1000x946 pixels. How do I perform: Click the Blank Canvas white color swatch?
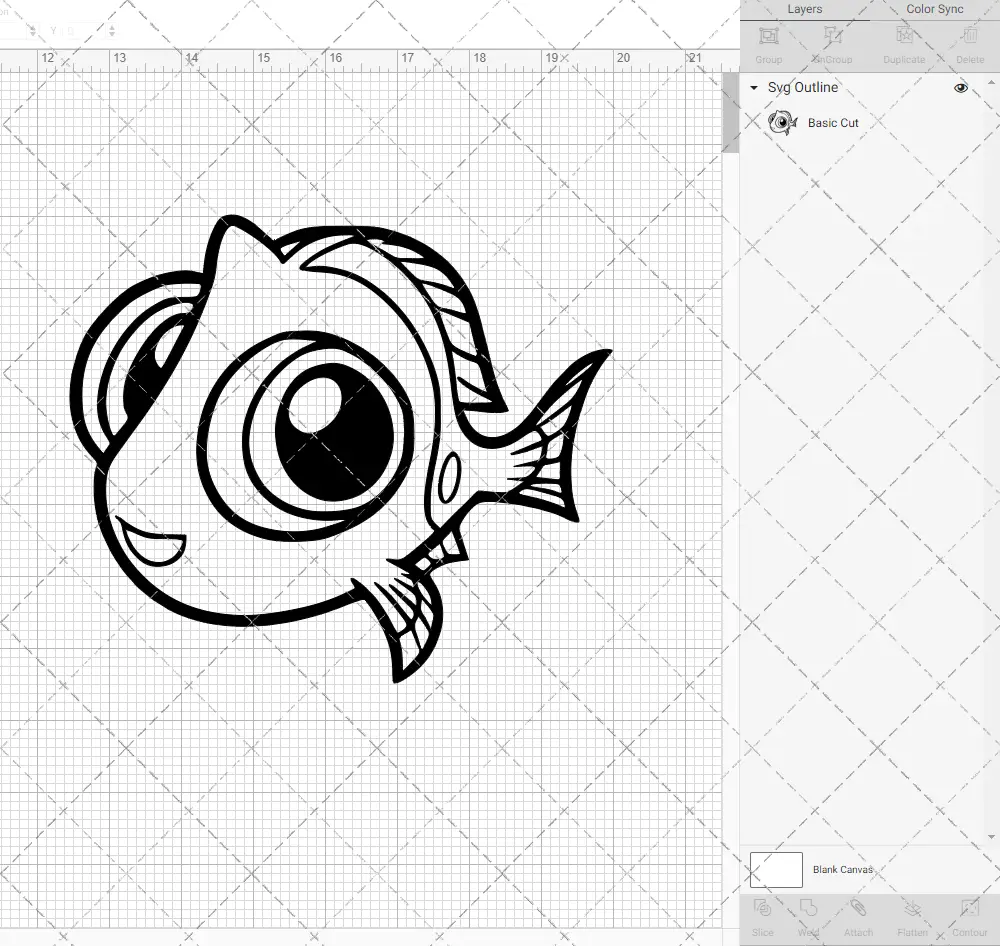point(776,869)
